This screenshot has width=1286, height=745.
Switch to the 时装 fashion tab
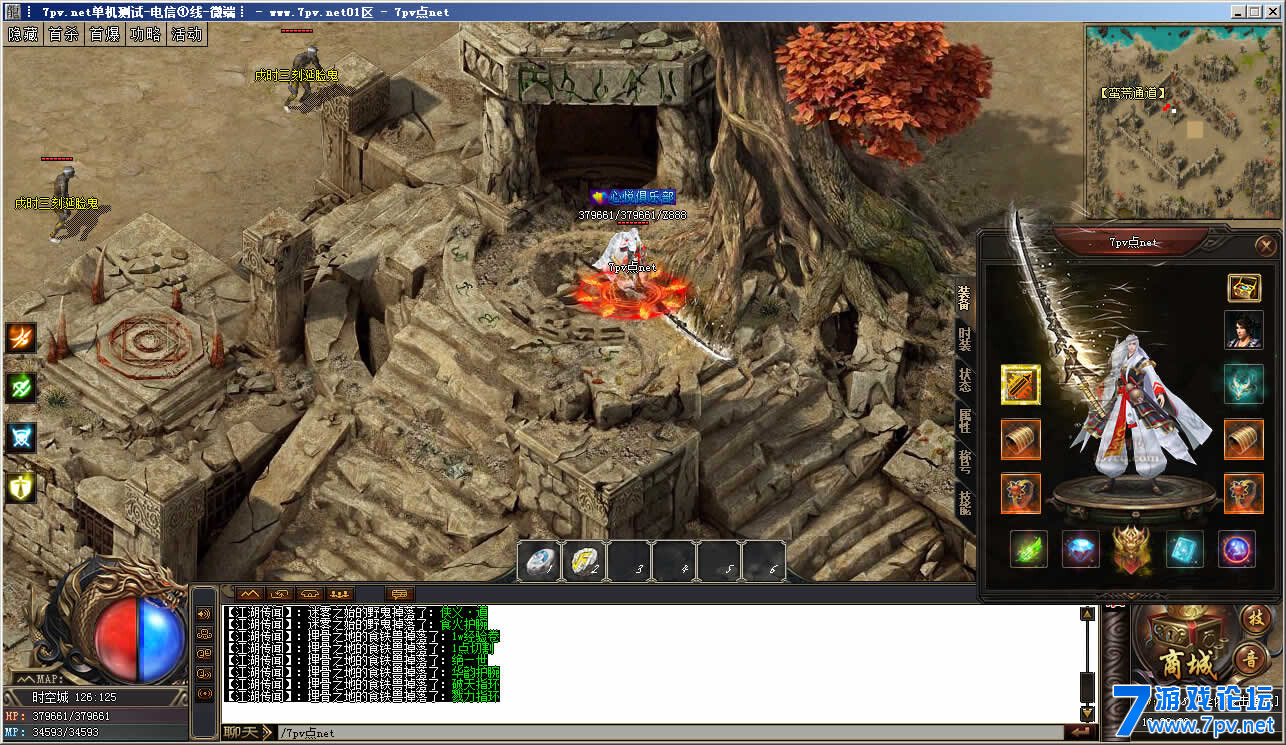(964, 339)
